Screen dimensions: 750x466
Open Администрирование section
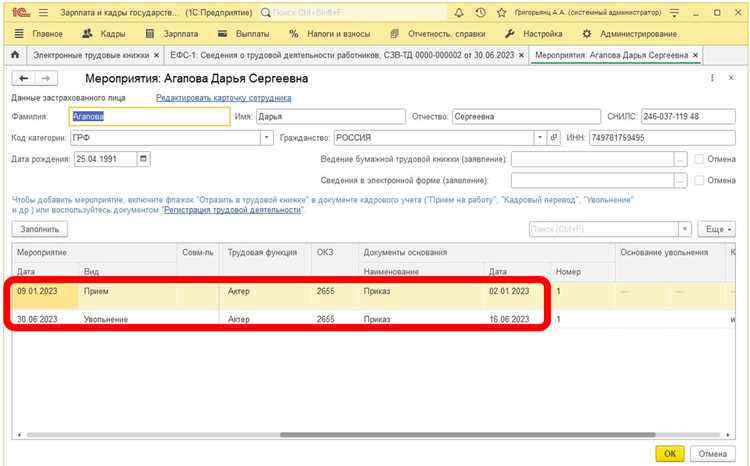pos(629,34)
